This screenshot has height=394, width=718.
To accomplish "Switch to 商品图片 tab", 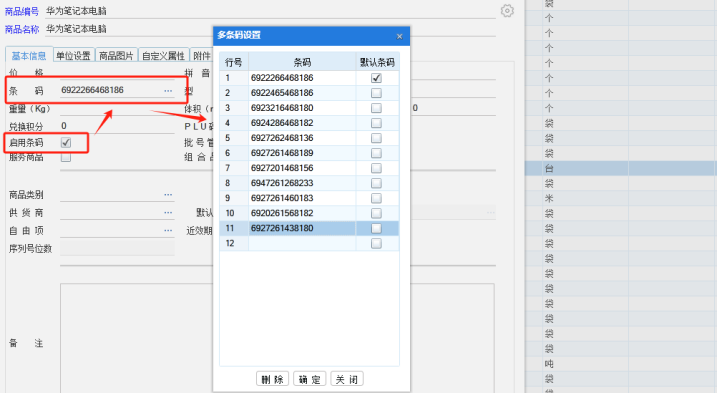I will pos(116,55).
